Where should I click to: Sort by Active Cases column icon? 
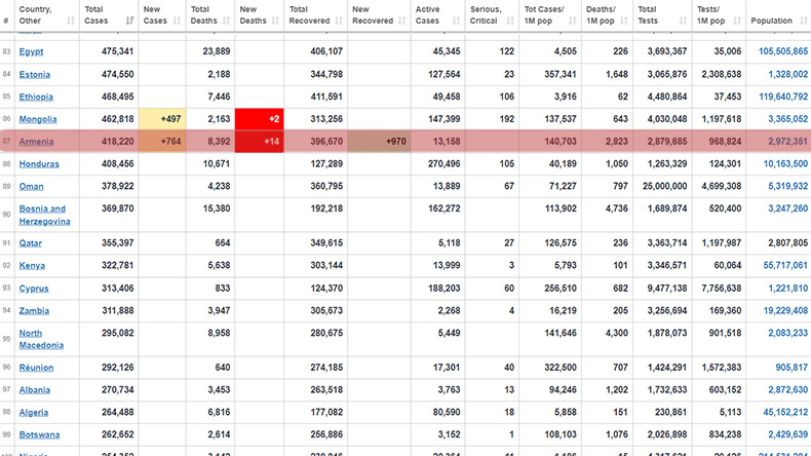click(x=456, y=21)
